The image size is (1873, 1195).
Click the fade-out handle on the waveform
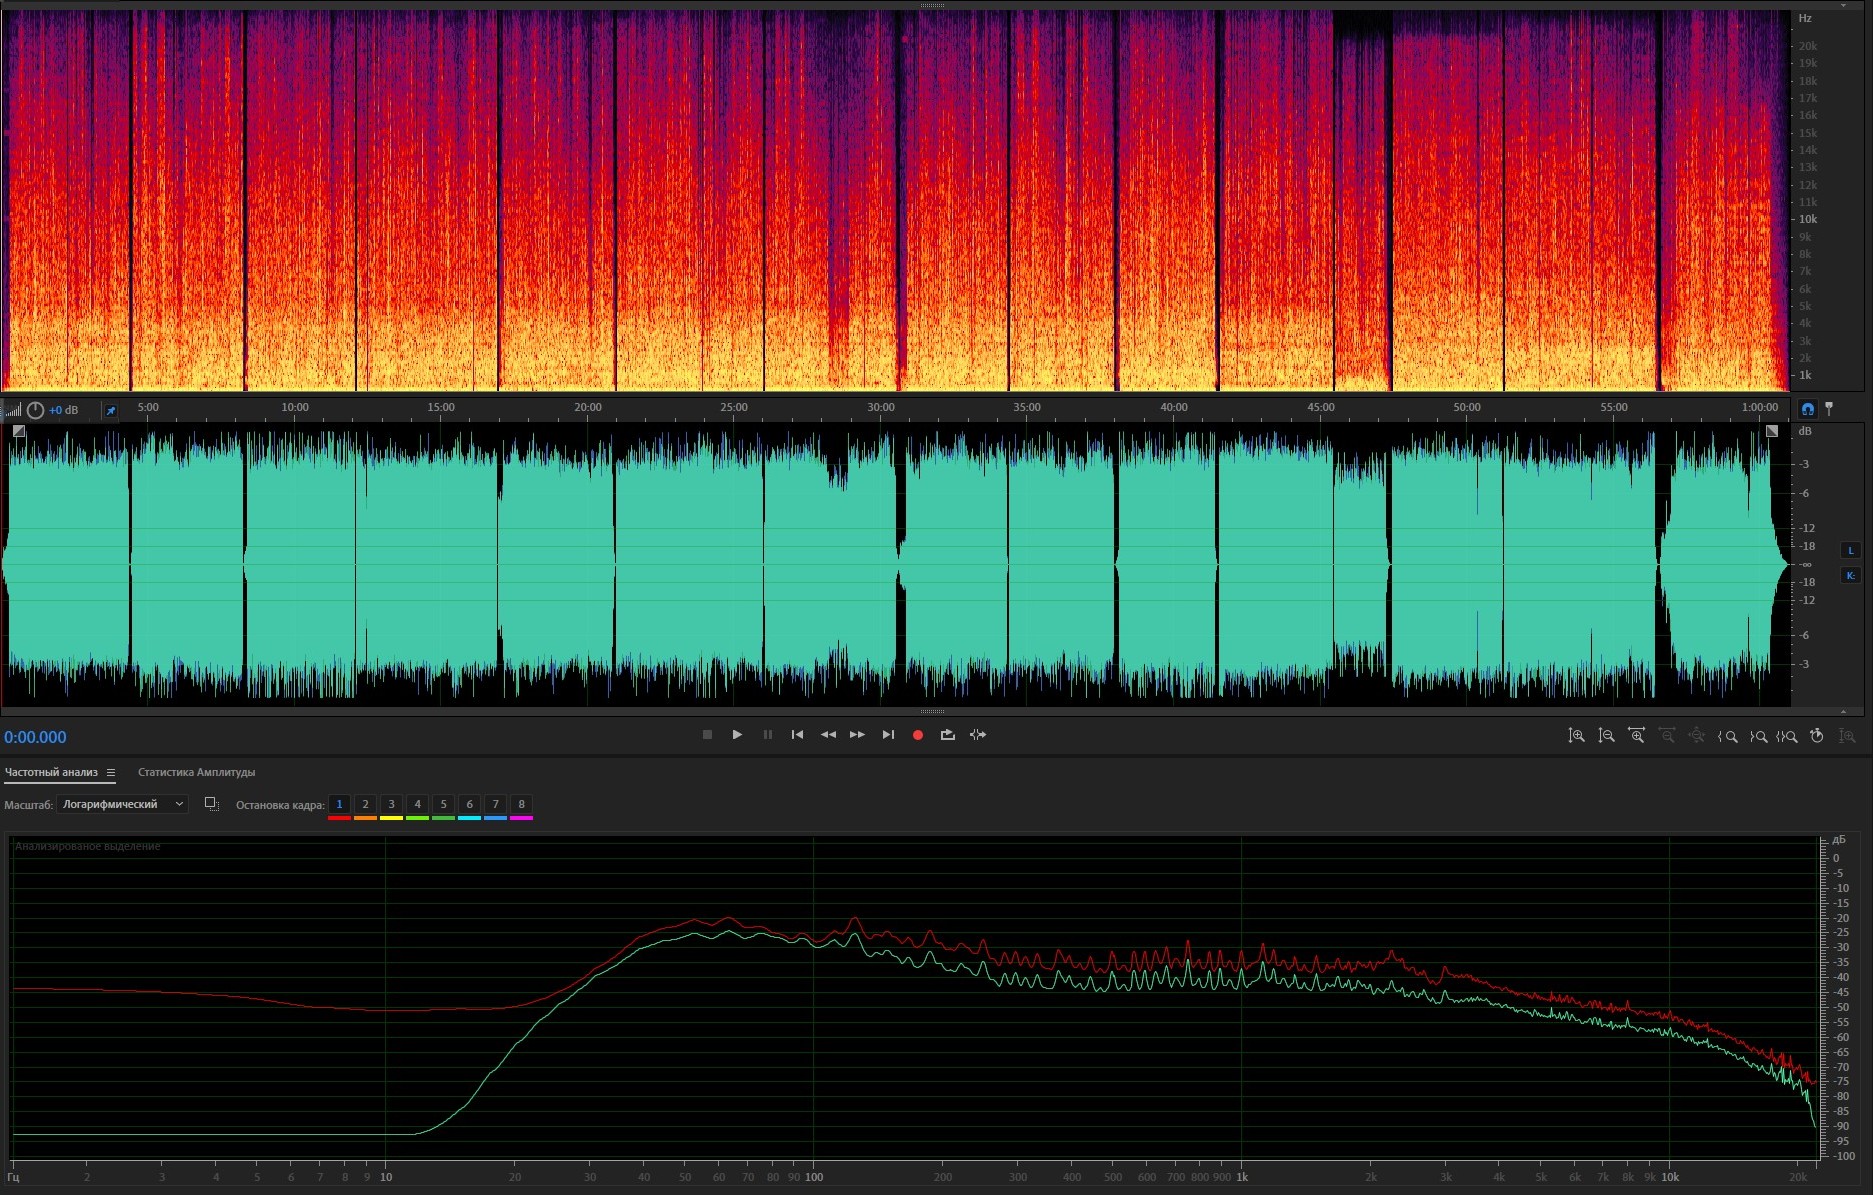1771,431
